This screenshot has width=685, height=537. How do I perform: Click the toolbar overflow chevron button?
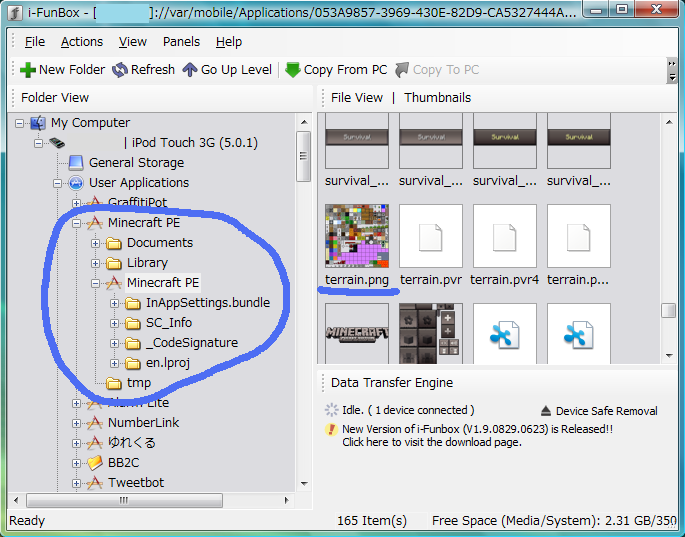(672, 71)
